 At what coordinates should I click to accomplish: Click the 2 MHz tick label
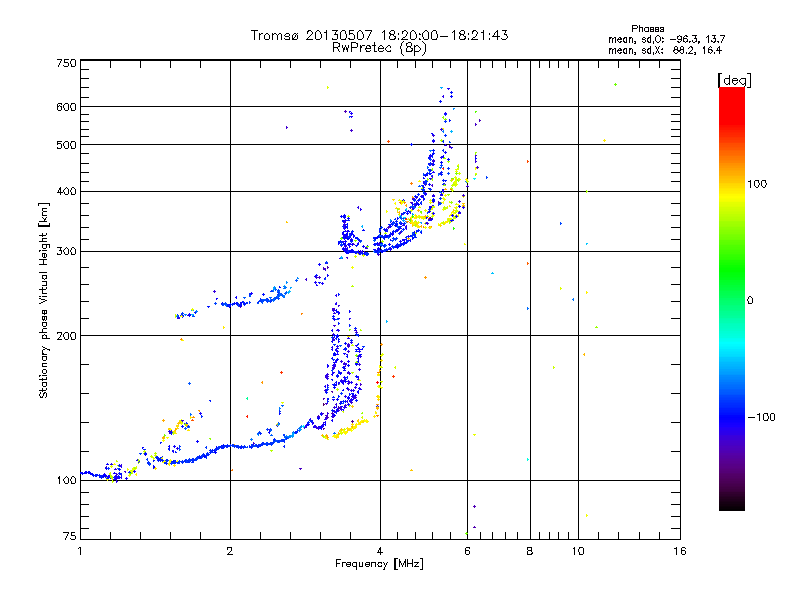pyautogui.click(x=230, y=551)
